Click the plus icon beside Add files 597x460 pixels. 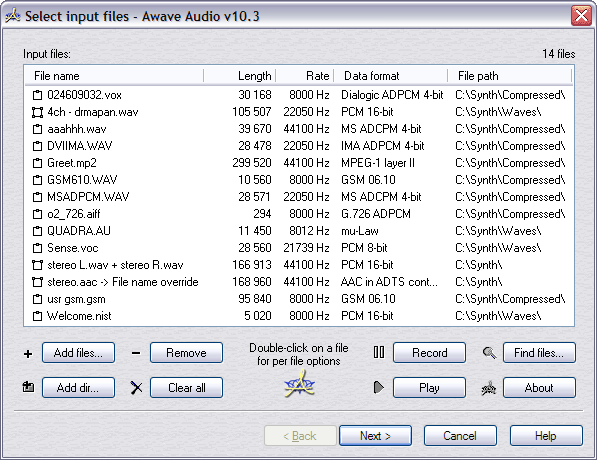tap(28, 354)
